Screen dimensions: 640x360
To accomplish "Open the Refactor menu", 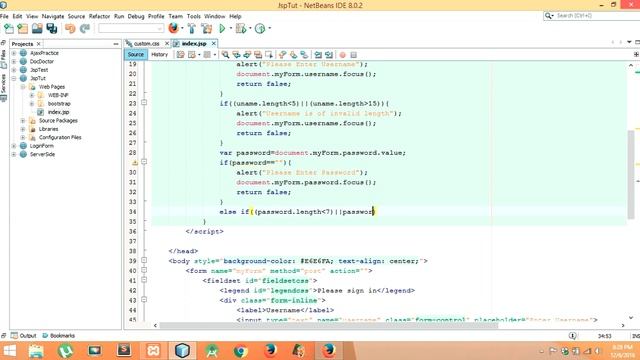I will (x=99, y=16).
